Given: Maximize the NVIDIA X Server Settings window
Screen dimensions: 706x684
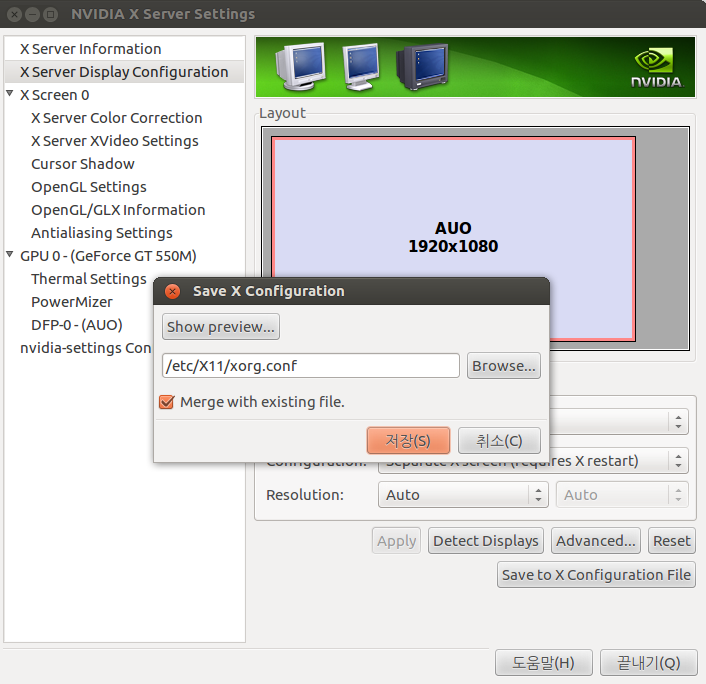Looking at the screenshot, I should coord(50,14).
